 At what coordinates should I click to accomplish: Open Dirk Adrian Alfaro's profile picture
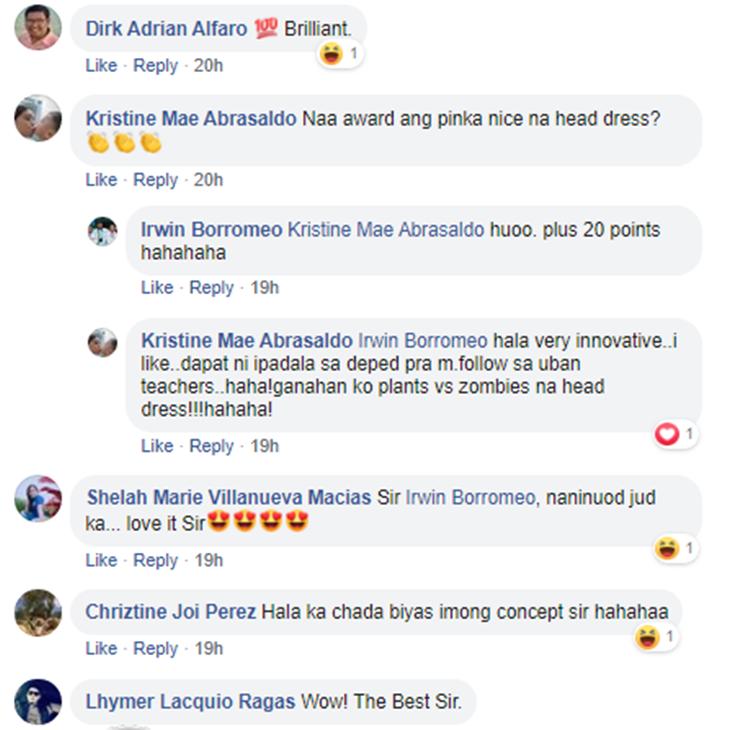[38, 28]
